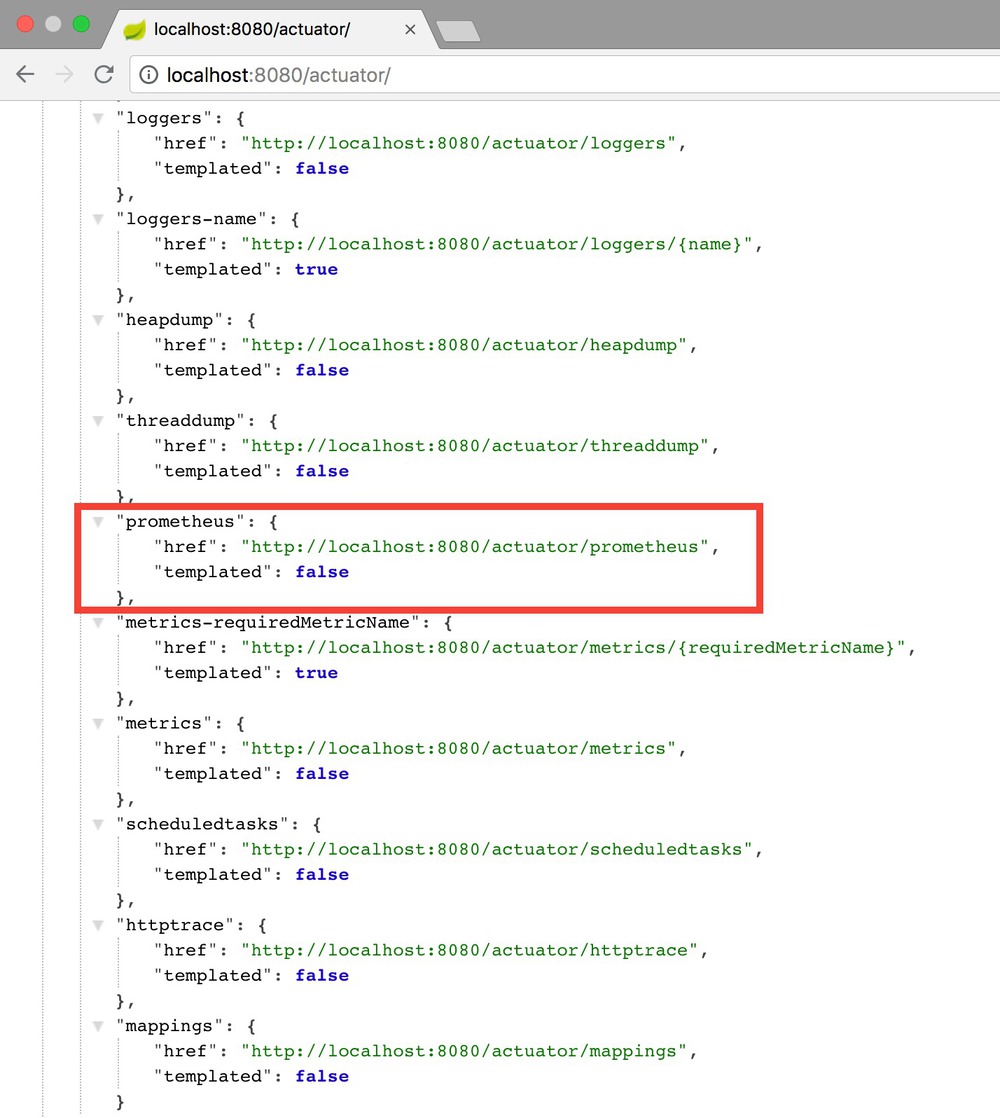Open the metrics/{requiredMetricName} href link
The height and width of the screenshot is (1118, 1000).
pos(573,647)
